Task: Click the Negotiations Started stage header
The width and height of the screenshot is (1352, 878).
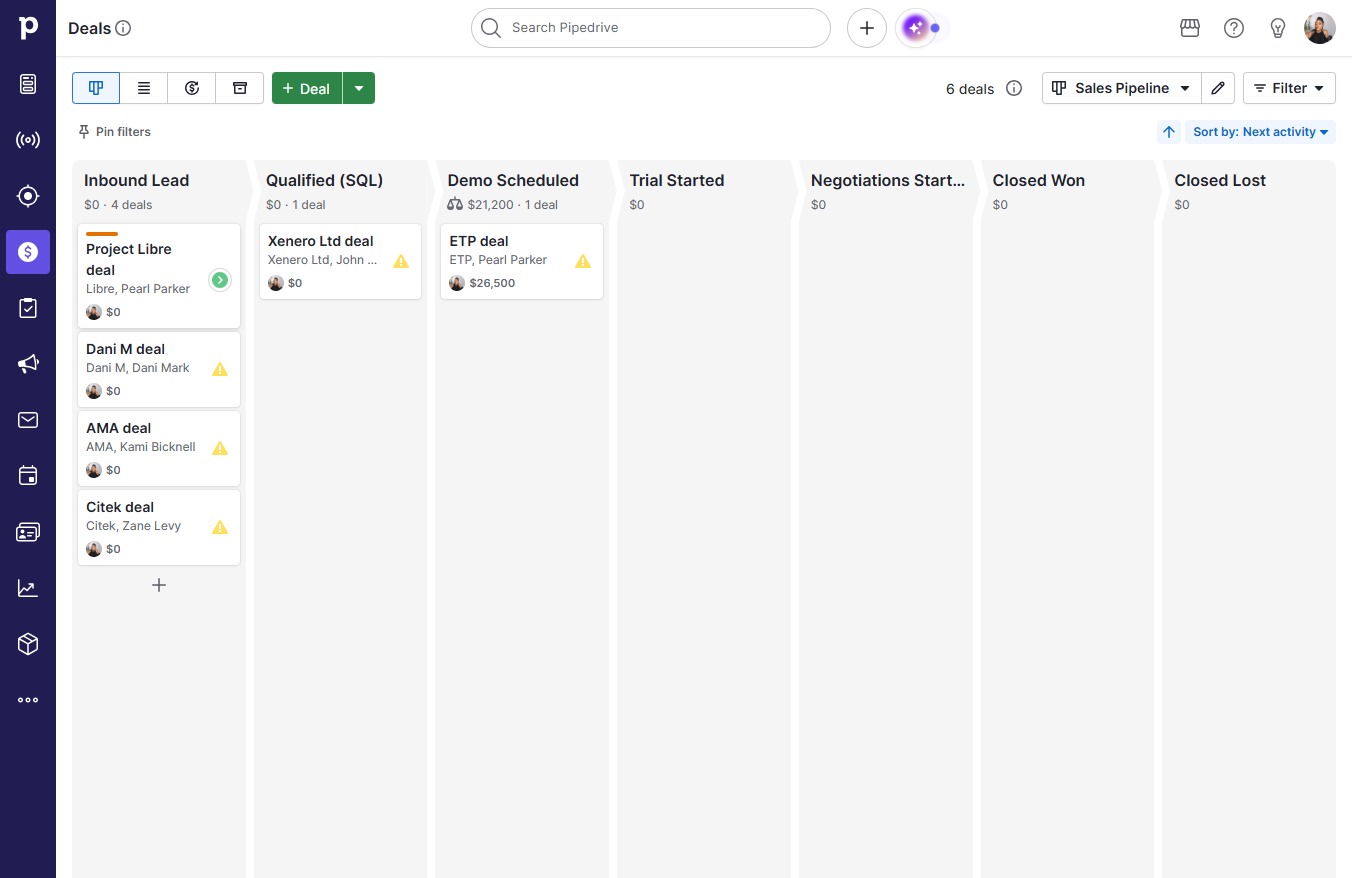Action: tap(888, 180)
